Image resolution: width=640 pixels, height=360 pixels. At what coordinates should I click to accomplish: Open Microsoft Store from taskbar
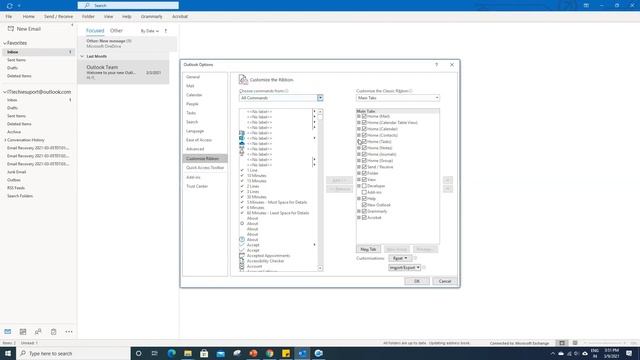pos(204,353)
